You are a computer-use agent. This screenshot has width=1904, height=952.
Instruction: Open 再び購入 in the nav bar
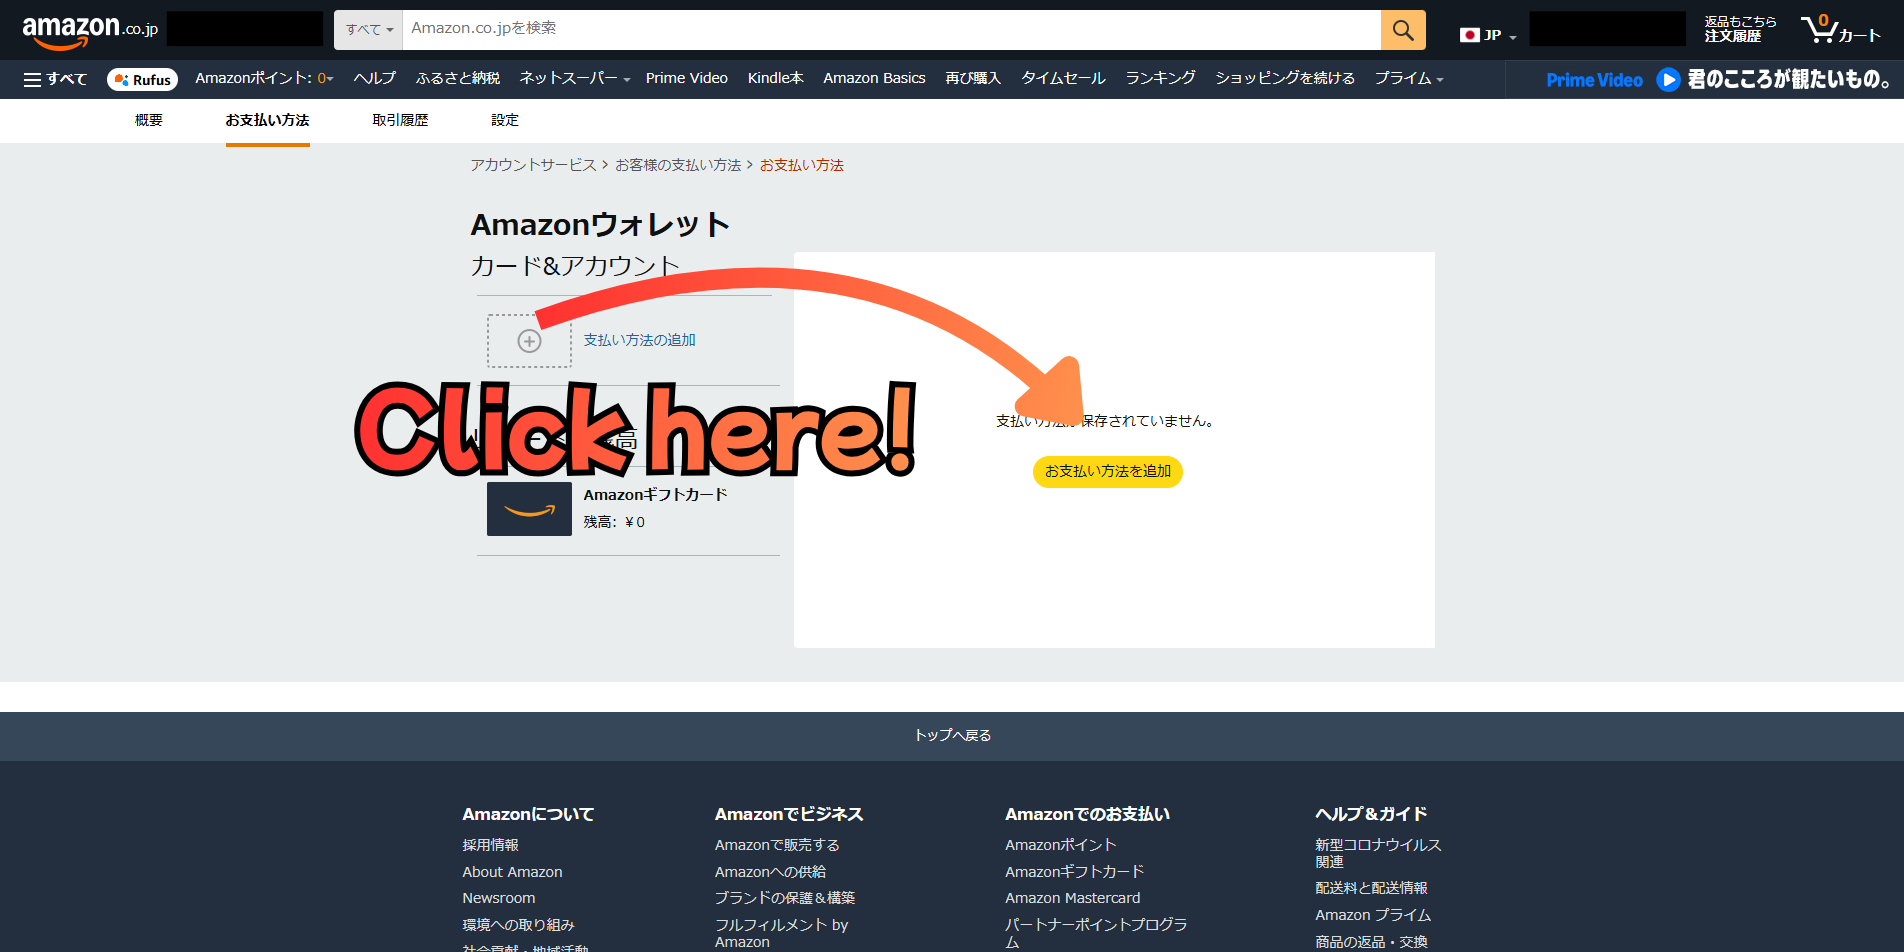tap(973, 78)
